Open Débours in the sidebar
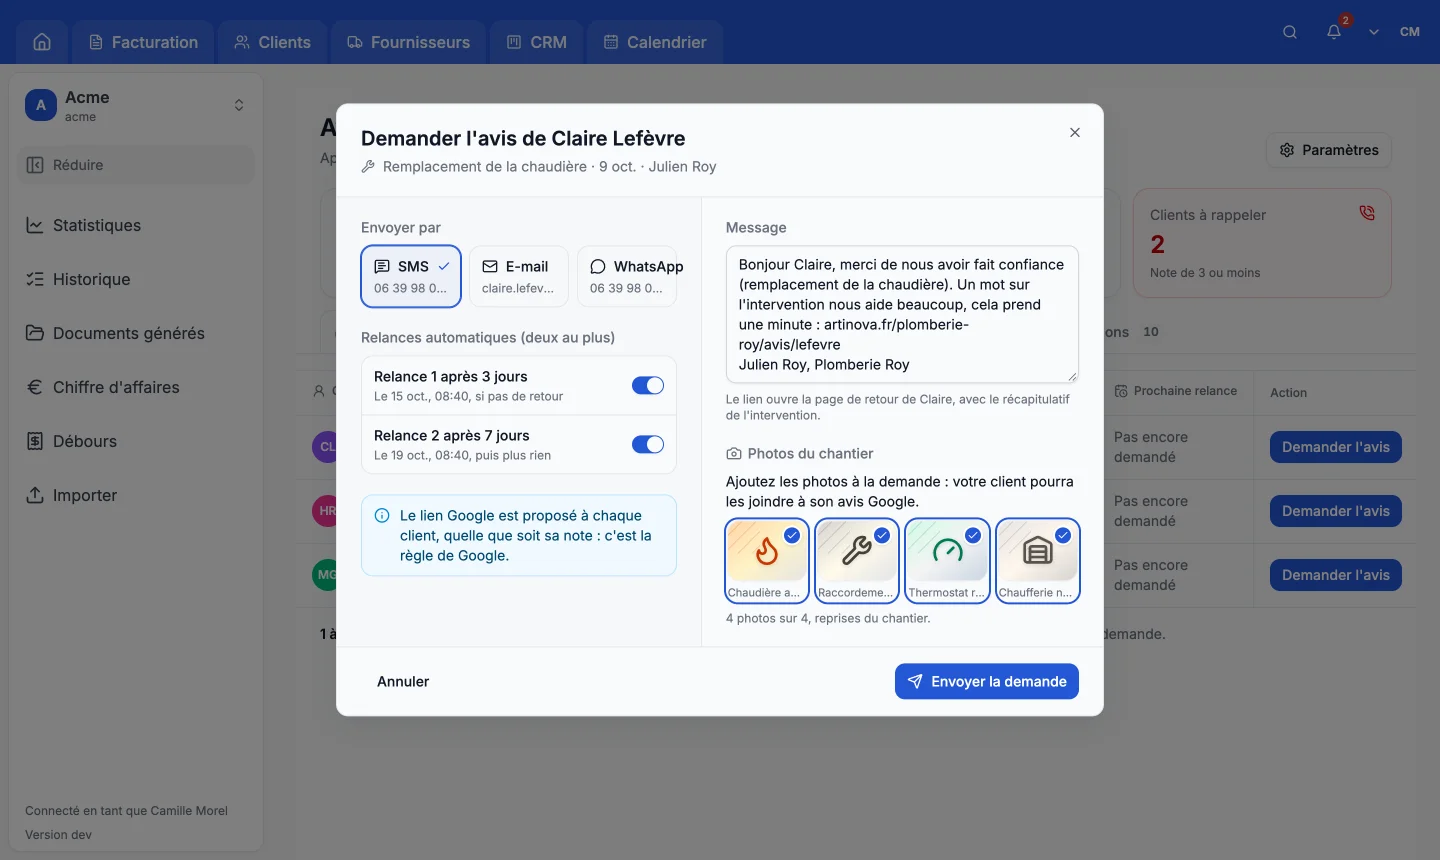Image resolution: width=1440 pixels, height=860 pixels. click(137, 441)
